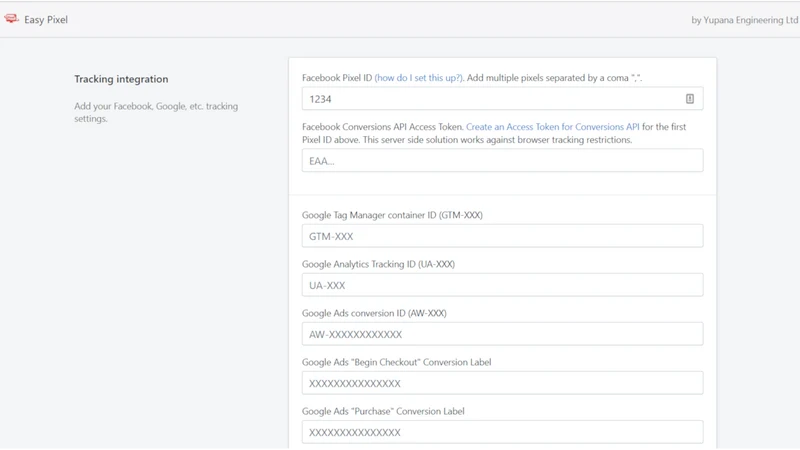Click the "by Yupana Engineering Ltd" text
This screenshot has width=800, height=450.
[744, 20]
